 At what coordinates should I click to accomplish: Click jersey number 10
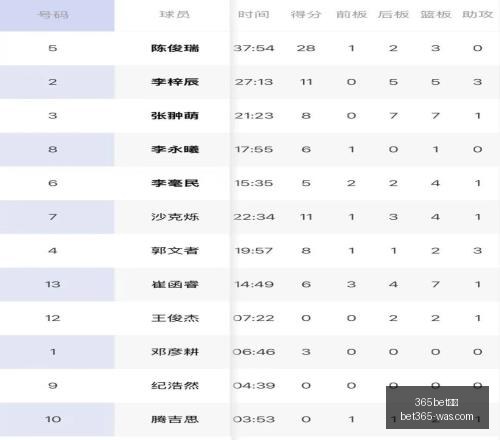coord(53,419)
